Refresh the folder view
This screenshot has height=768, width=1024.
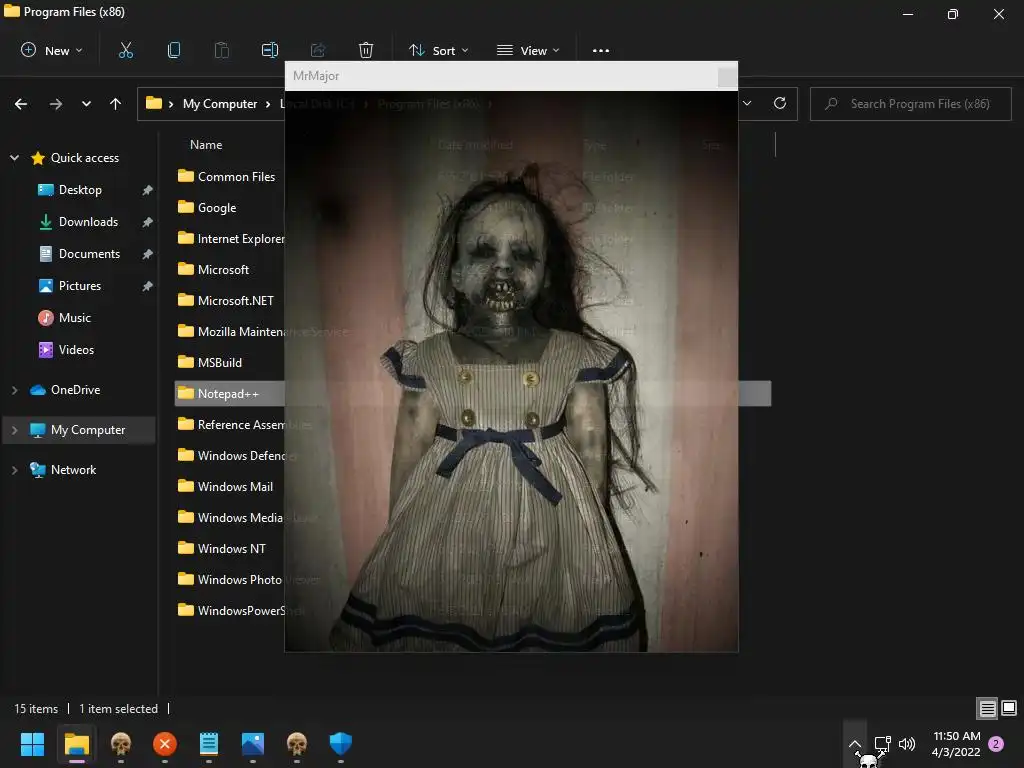(780, 103)
